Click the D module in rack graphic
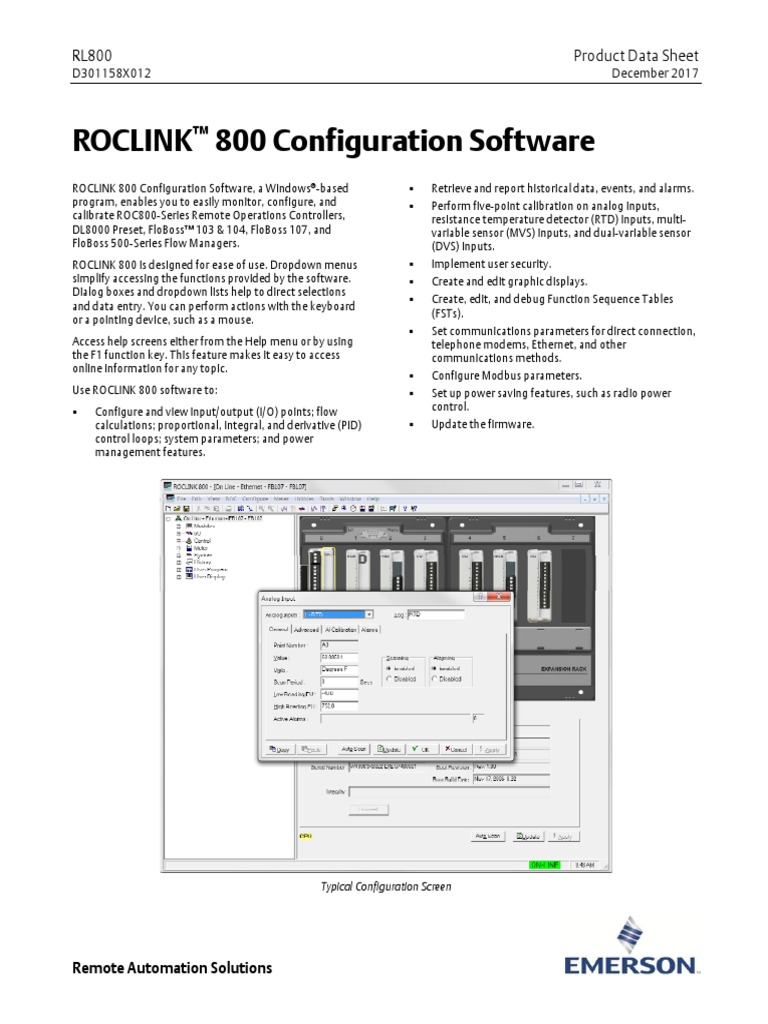 coord(357,571)
